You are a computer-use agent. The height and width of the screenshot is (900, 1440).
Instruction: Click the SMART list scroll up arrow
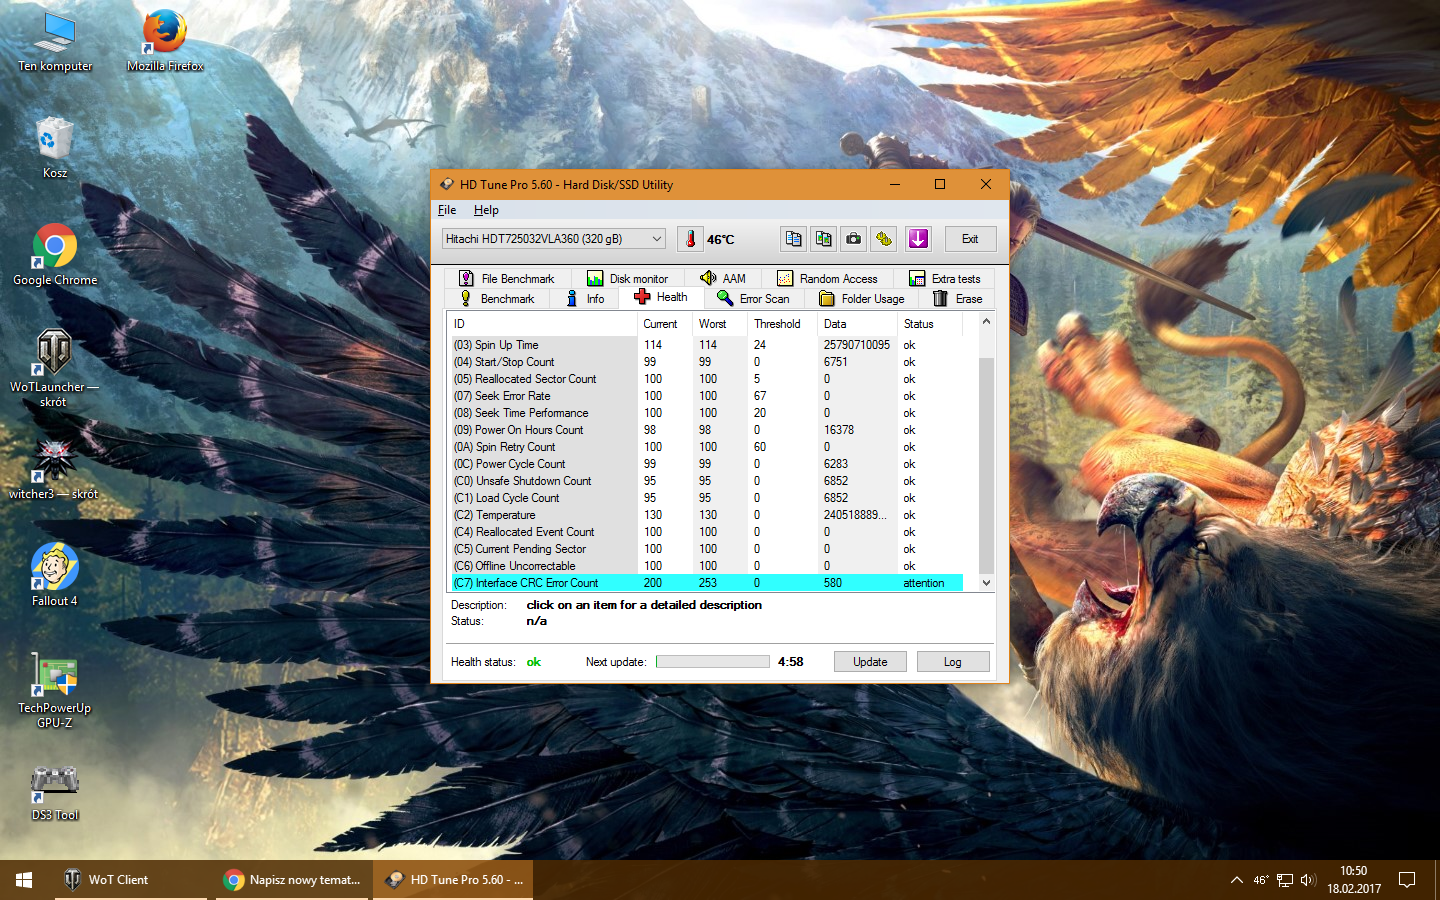[x=986, y=321]
